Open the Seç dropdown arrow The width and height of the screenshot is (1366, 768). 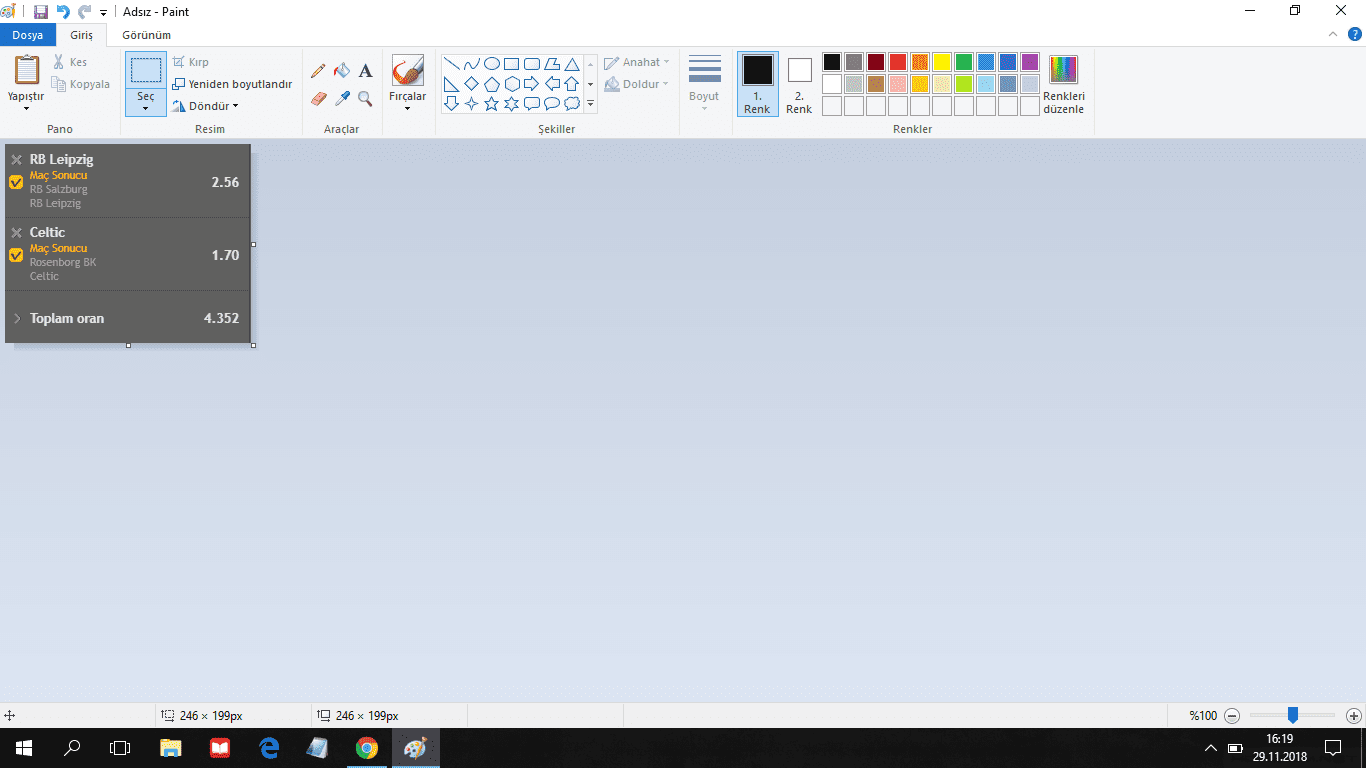146,108
